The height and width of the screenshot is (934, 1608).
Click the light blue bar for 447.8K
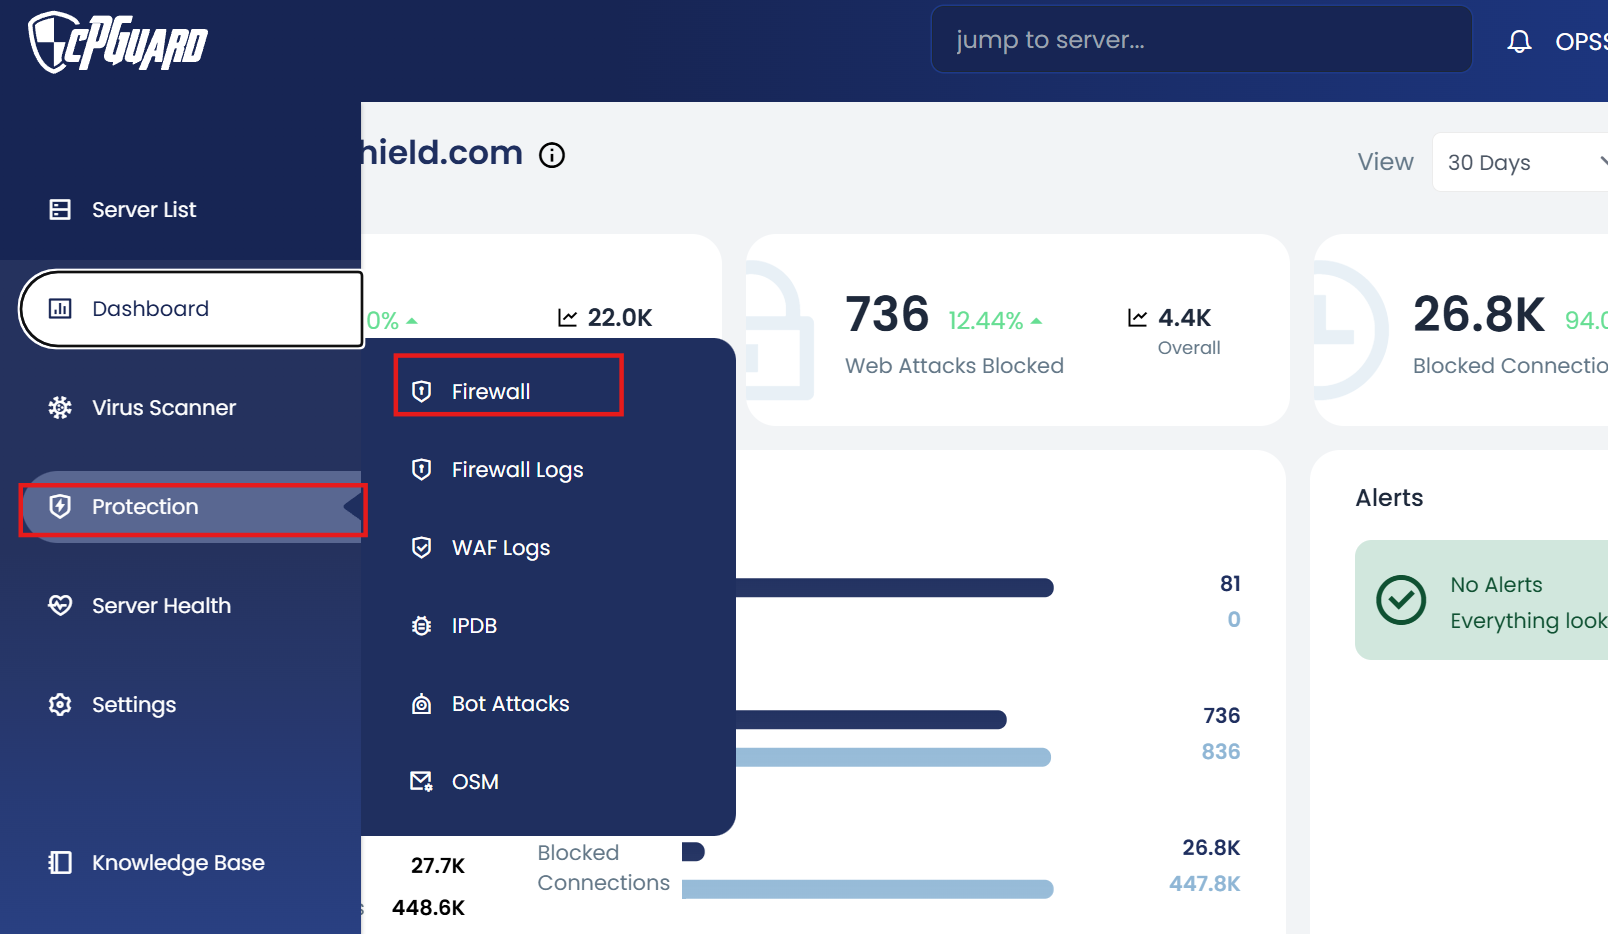(868, 889)
